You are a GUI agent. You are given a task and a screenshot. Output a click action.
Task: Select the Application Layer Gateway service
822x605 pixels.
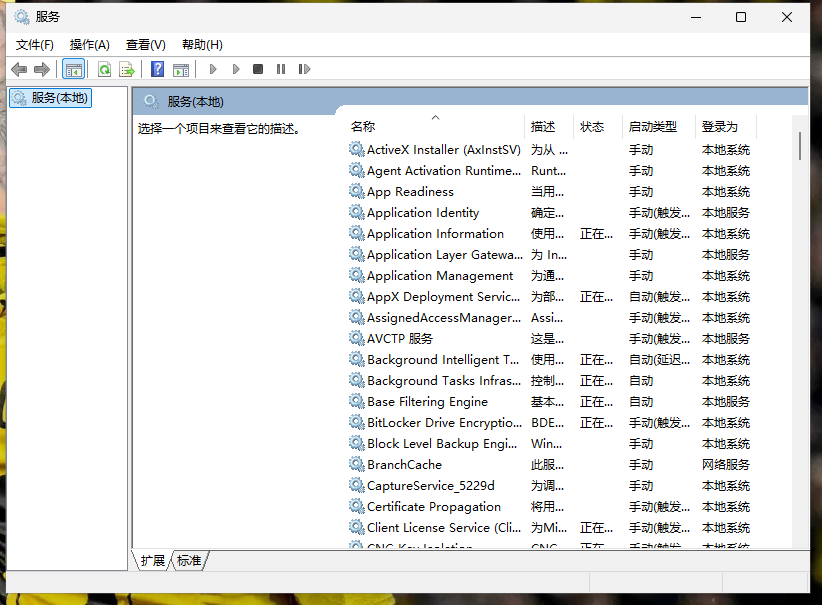point(445,254)
